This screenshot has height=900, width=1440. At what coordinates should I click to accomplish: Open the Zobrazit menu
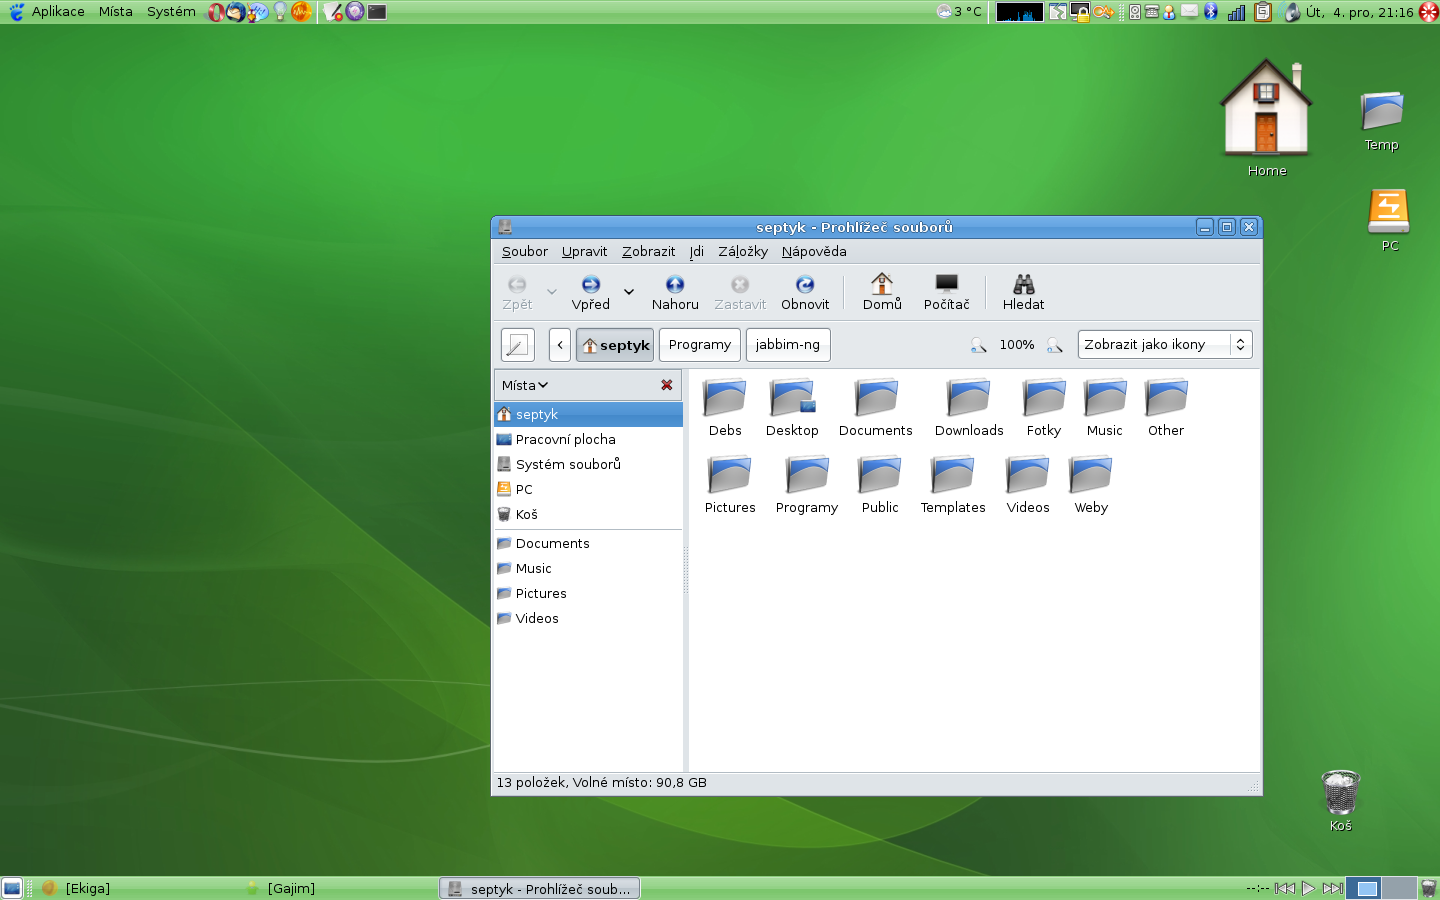(x=648, y=252)
